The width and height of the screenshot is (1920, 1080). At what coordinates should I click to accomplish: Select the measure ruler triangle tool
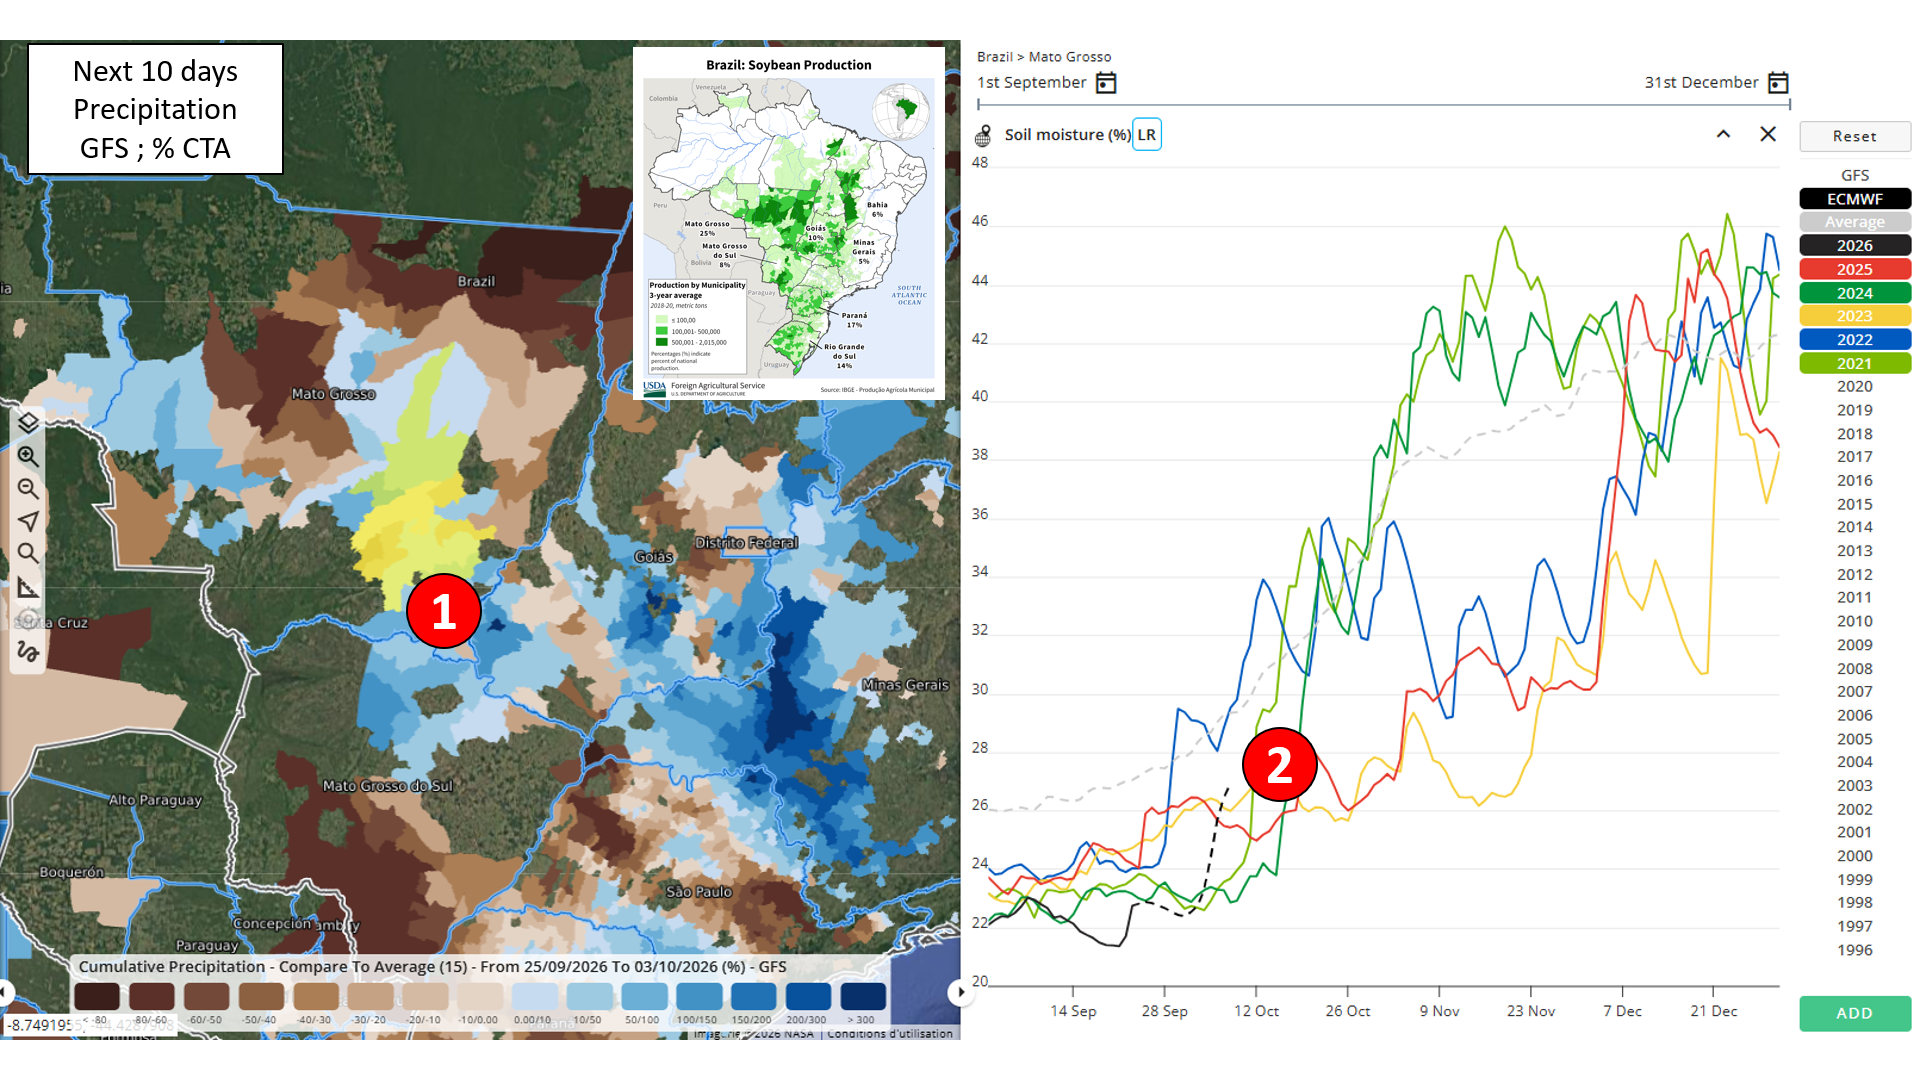pyautogui.click(x=28, y=587)
